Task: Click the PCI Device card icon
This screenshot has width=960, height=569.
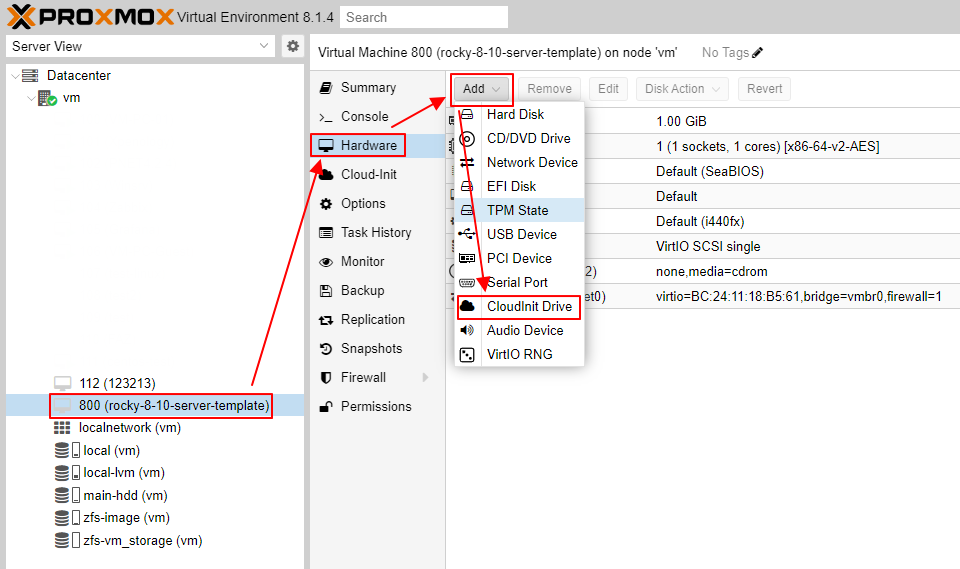Action: [x=467, y=258]
